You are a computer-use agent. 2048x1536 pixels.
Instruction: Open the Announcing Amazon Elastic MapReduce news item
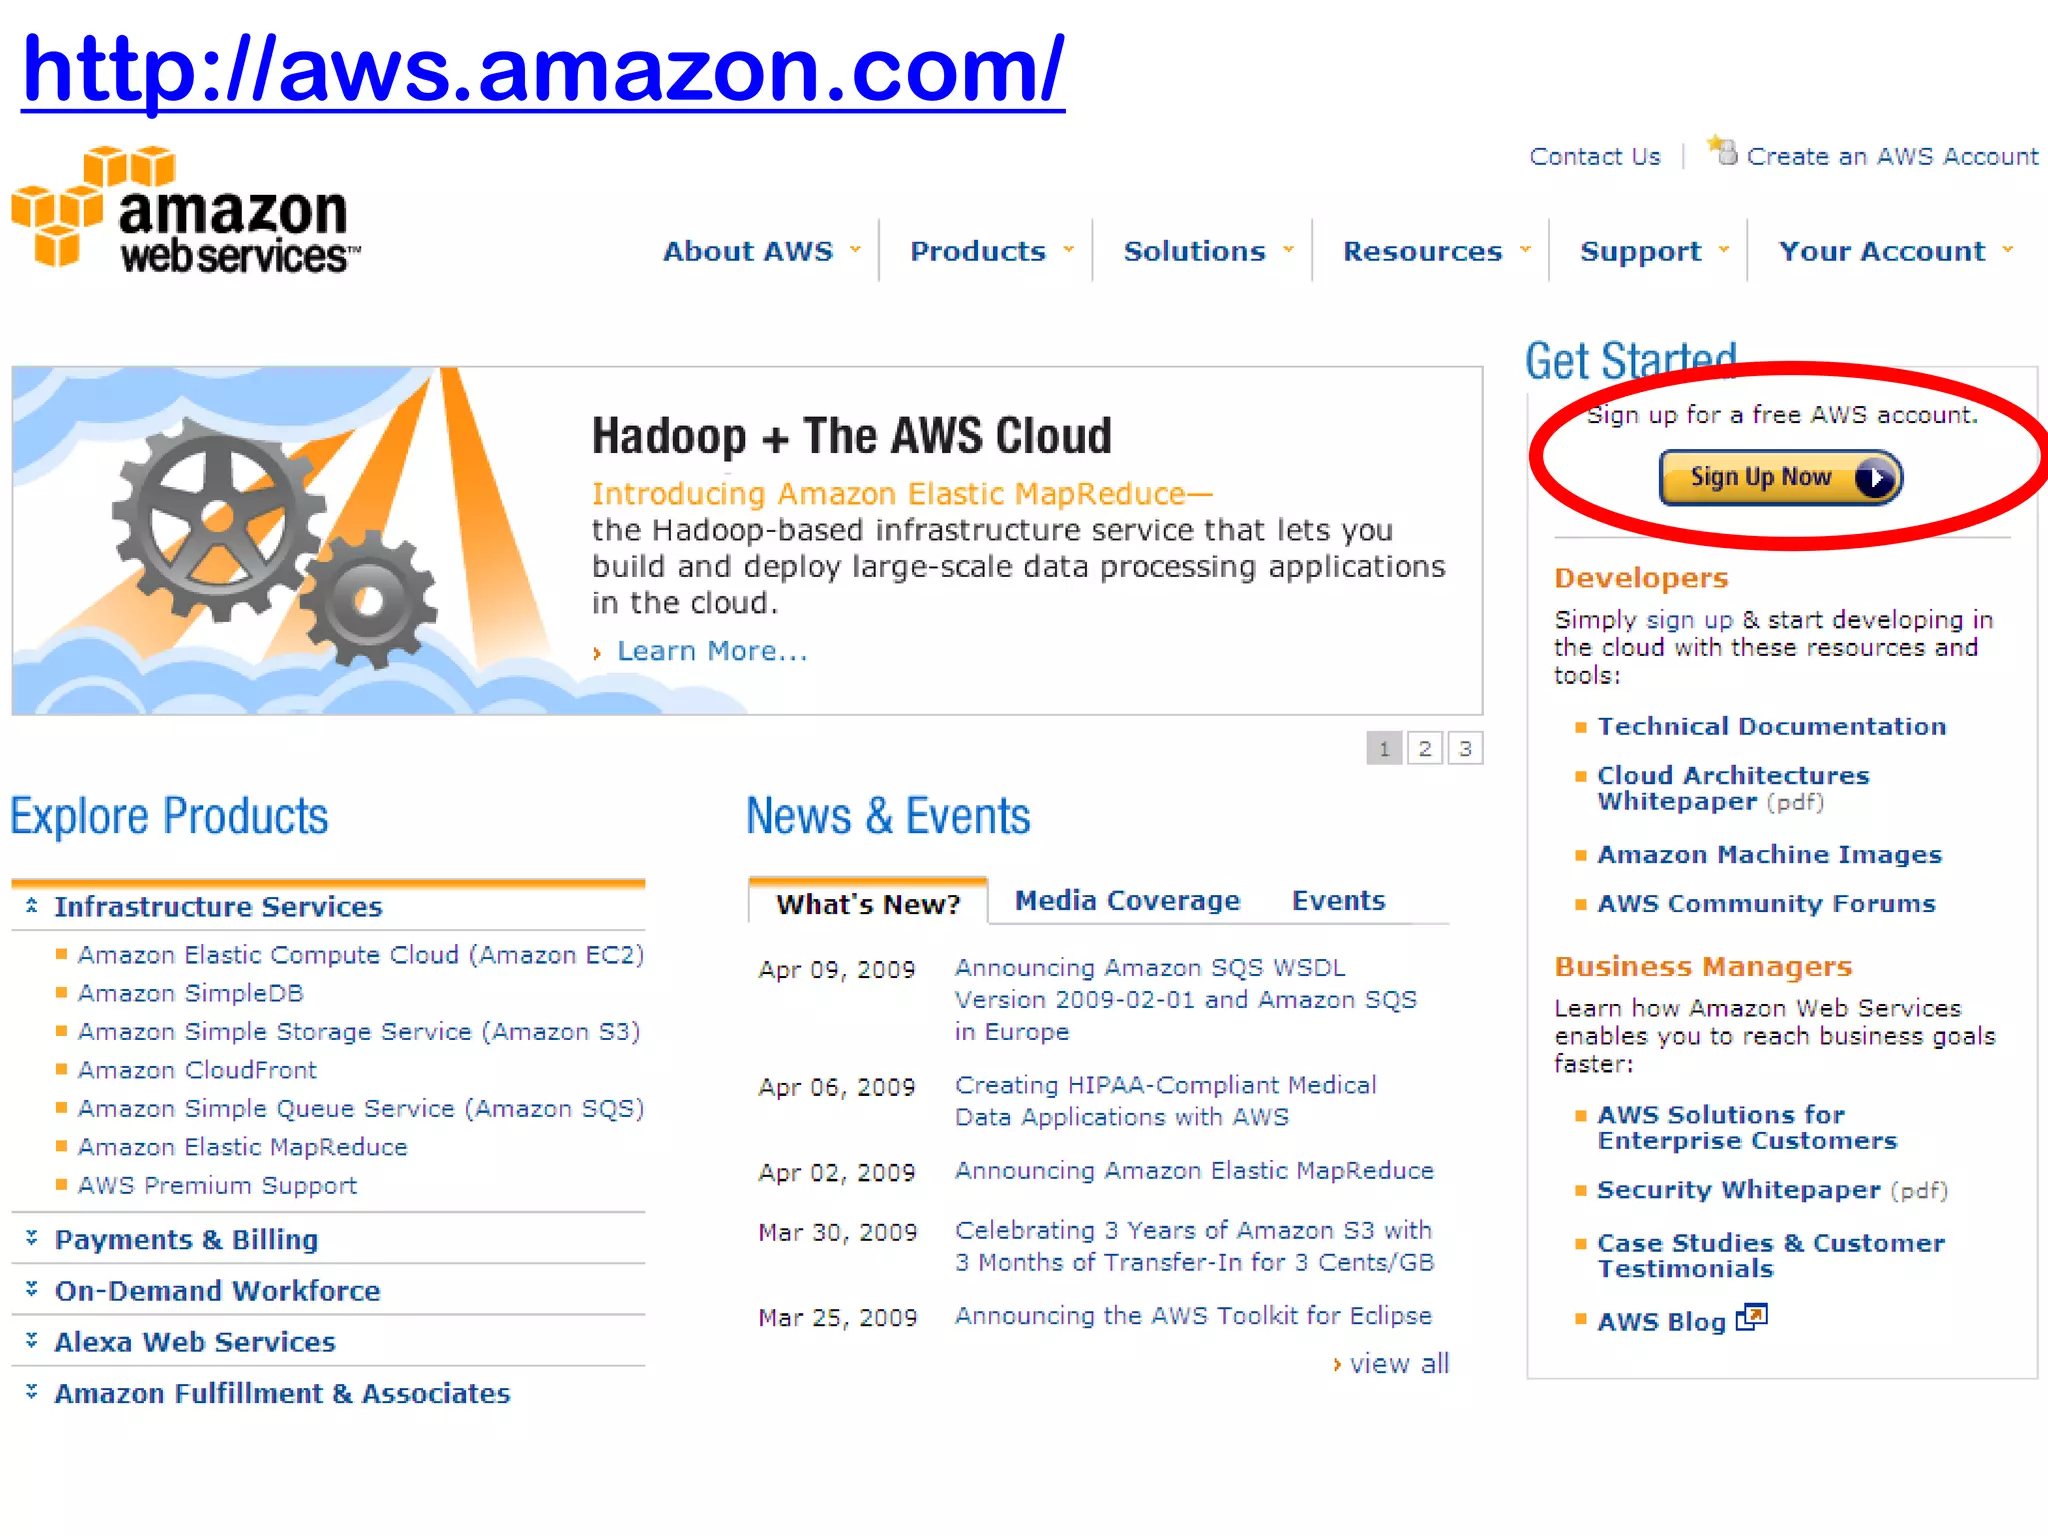click(x=1194, y=1170)
